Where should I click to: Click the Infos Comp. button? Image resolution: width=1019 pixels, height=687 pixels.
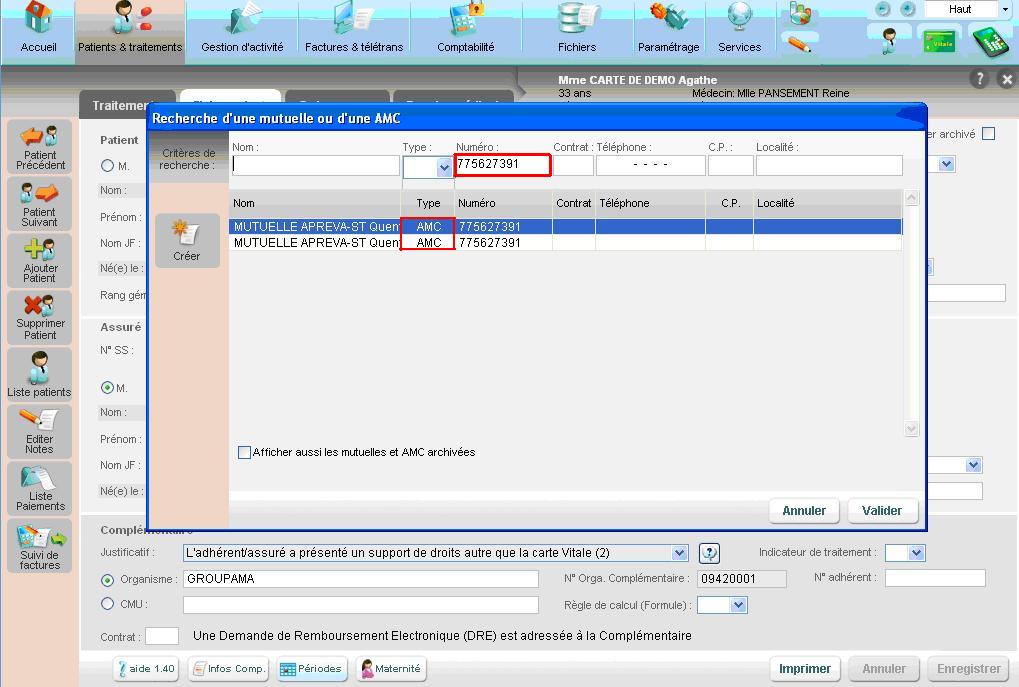point(229,669)
